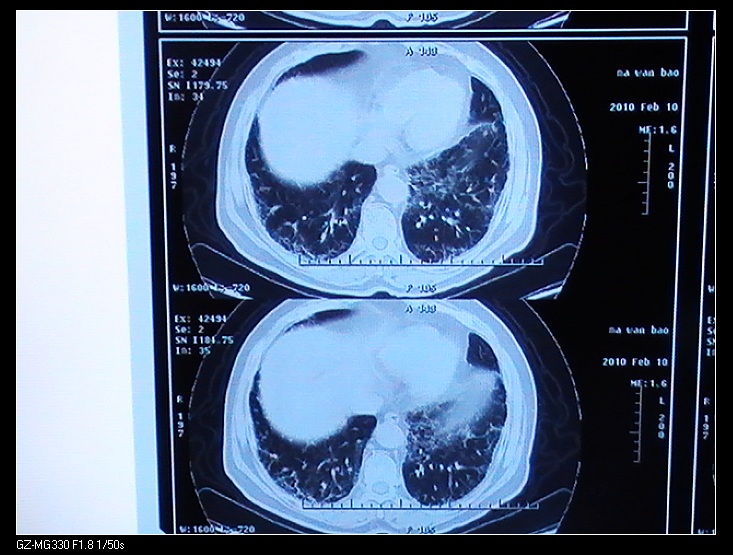Click 'Ex: 42494' above the 'SN I179.75' line
The height and width of the screenshot is (555, 733).
click(x=194, y=63)
